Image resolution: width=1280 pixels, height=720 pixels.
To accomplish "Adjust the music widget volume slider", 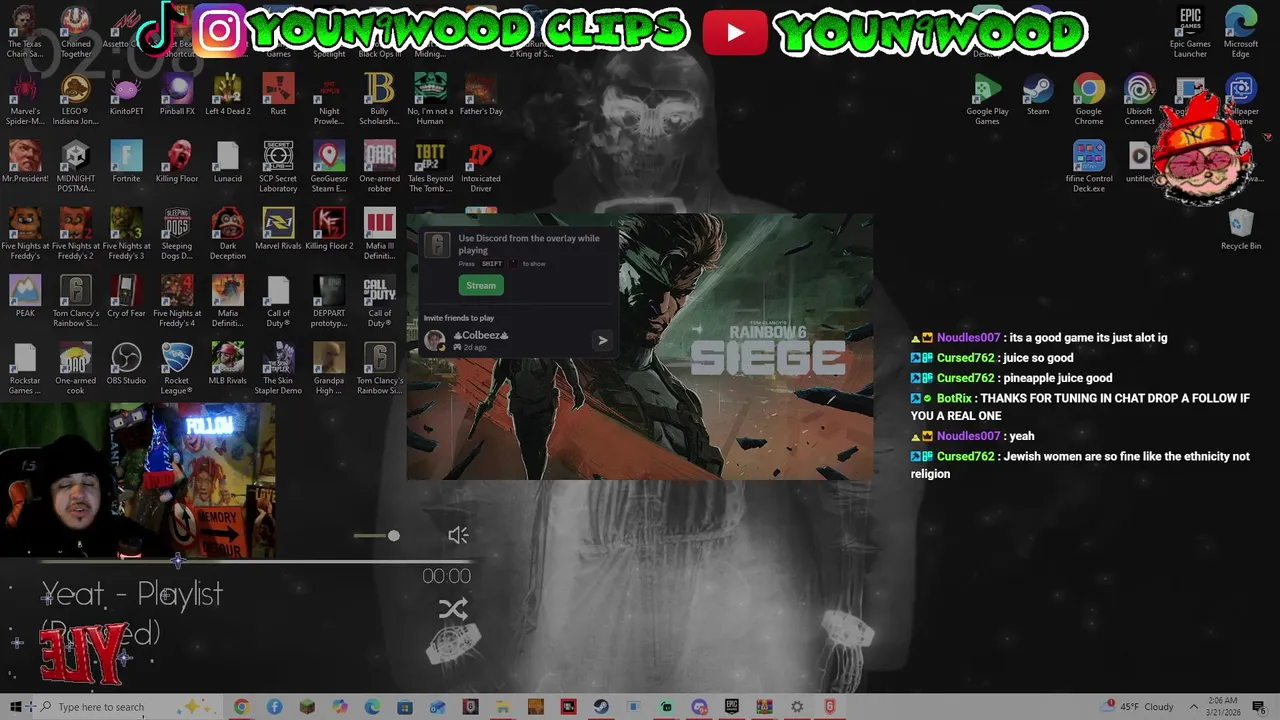I will (378, 536).
